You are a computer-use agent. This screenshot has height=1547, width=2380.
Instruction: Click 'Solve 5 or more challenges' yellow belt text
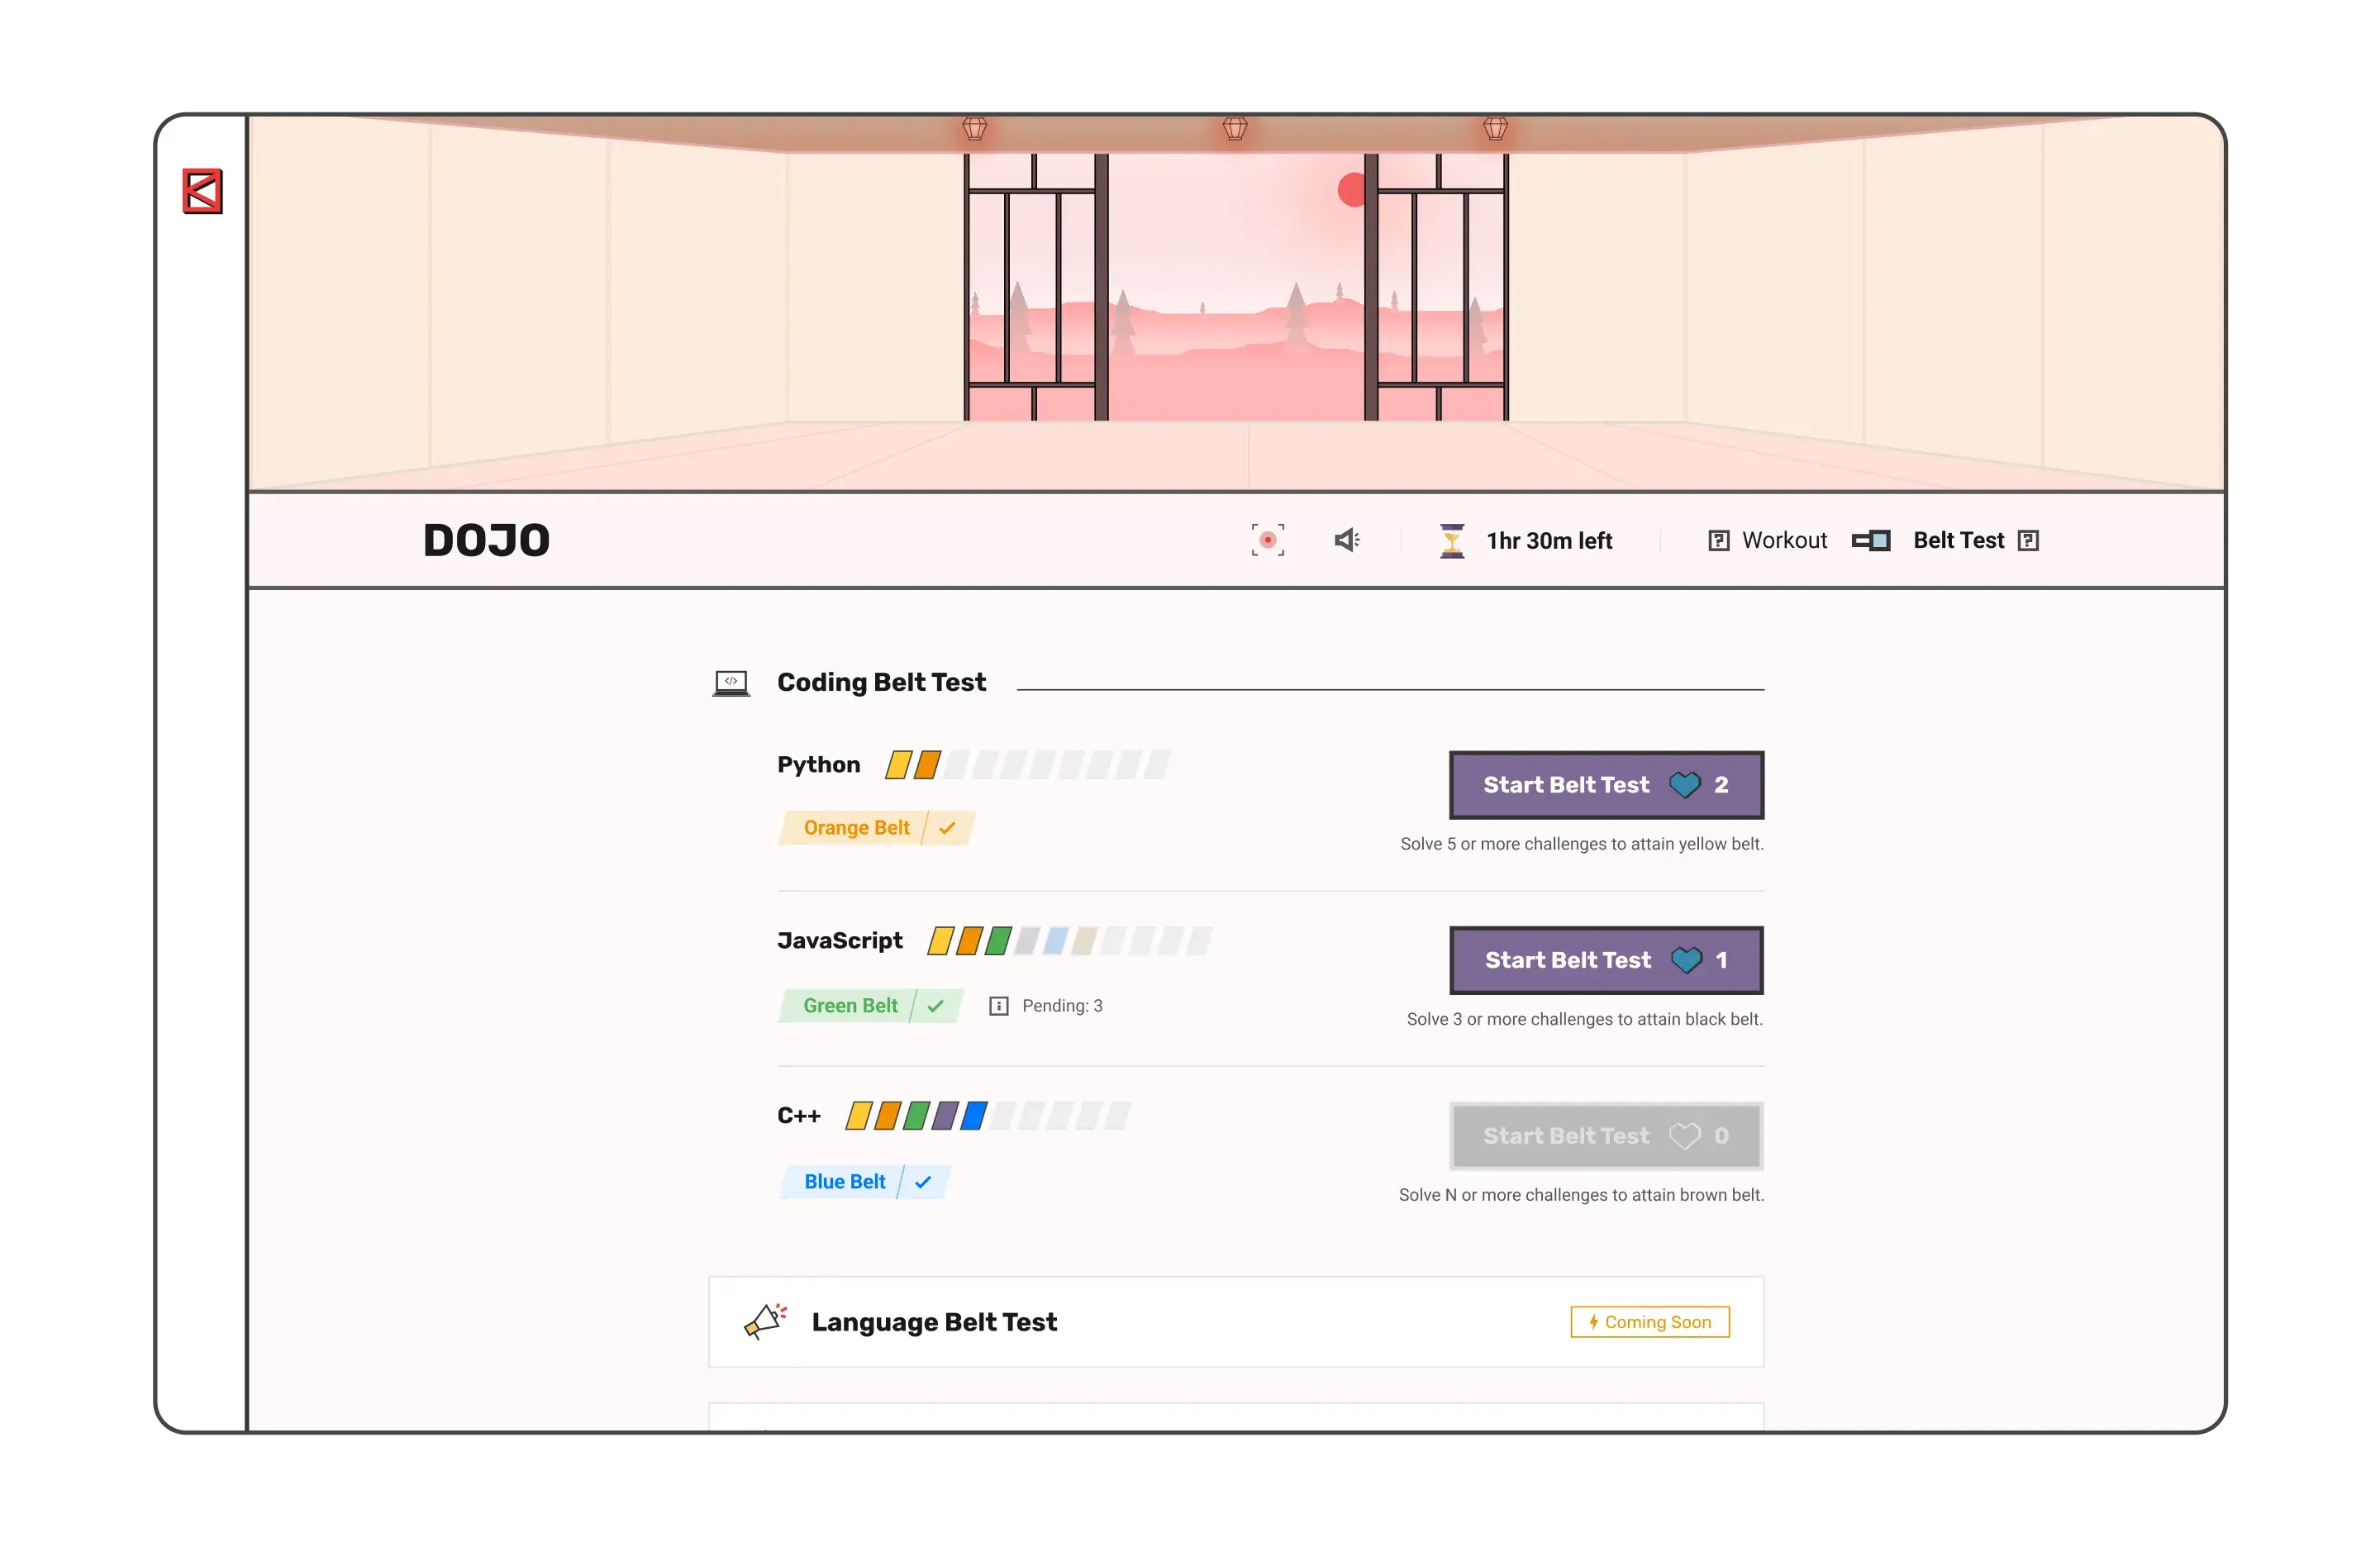(1581, 844)
